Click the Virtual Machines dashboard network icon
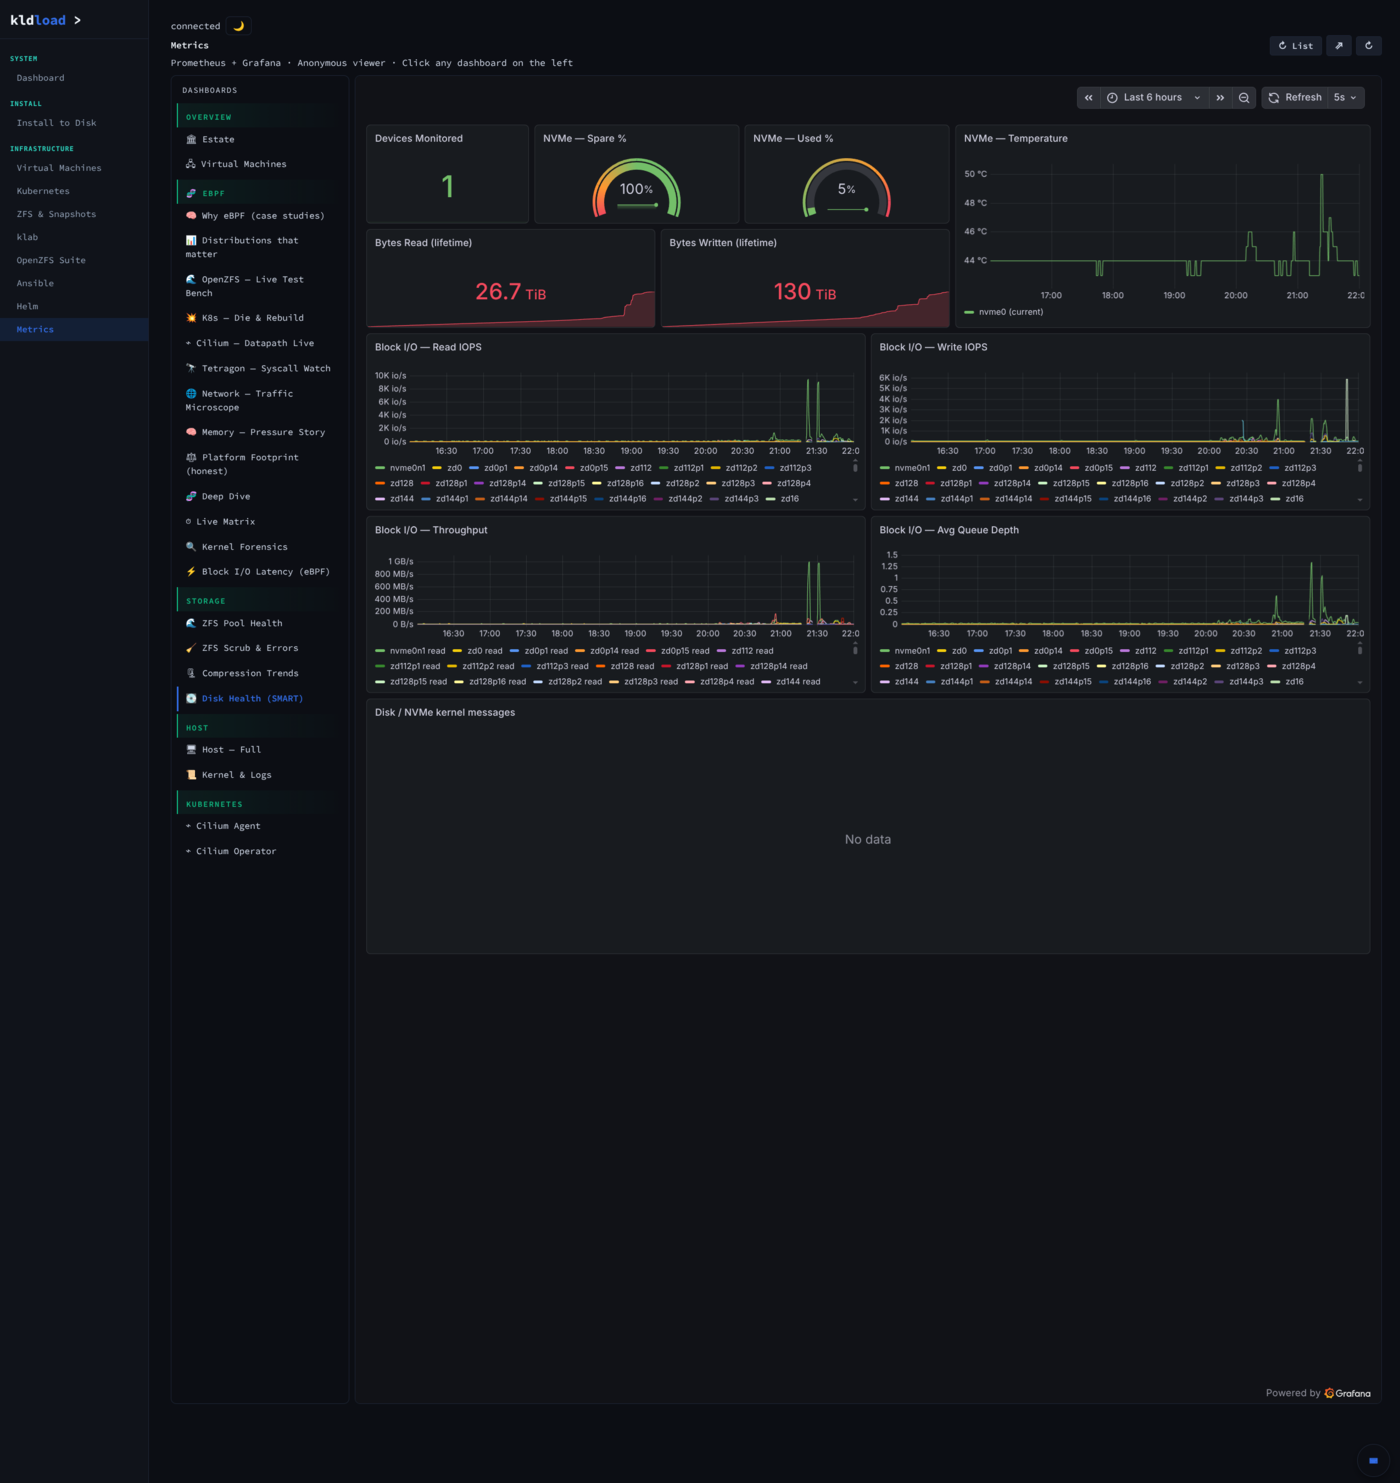 click(191, 164)
